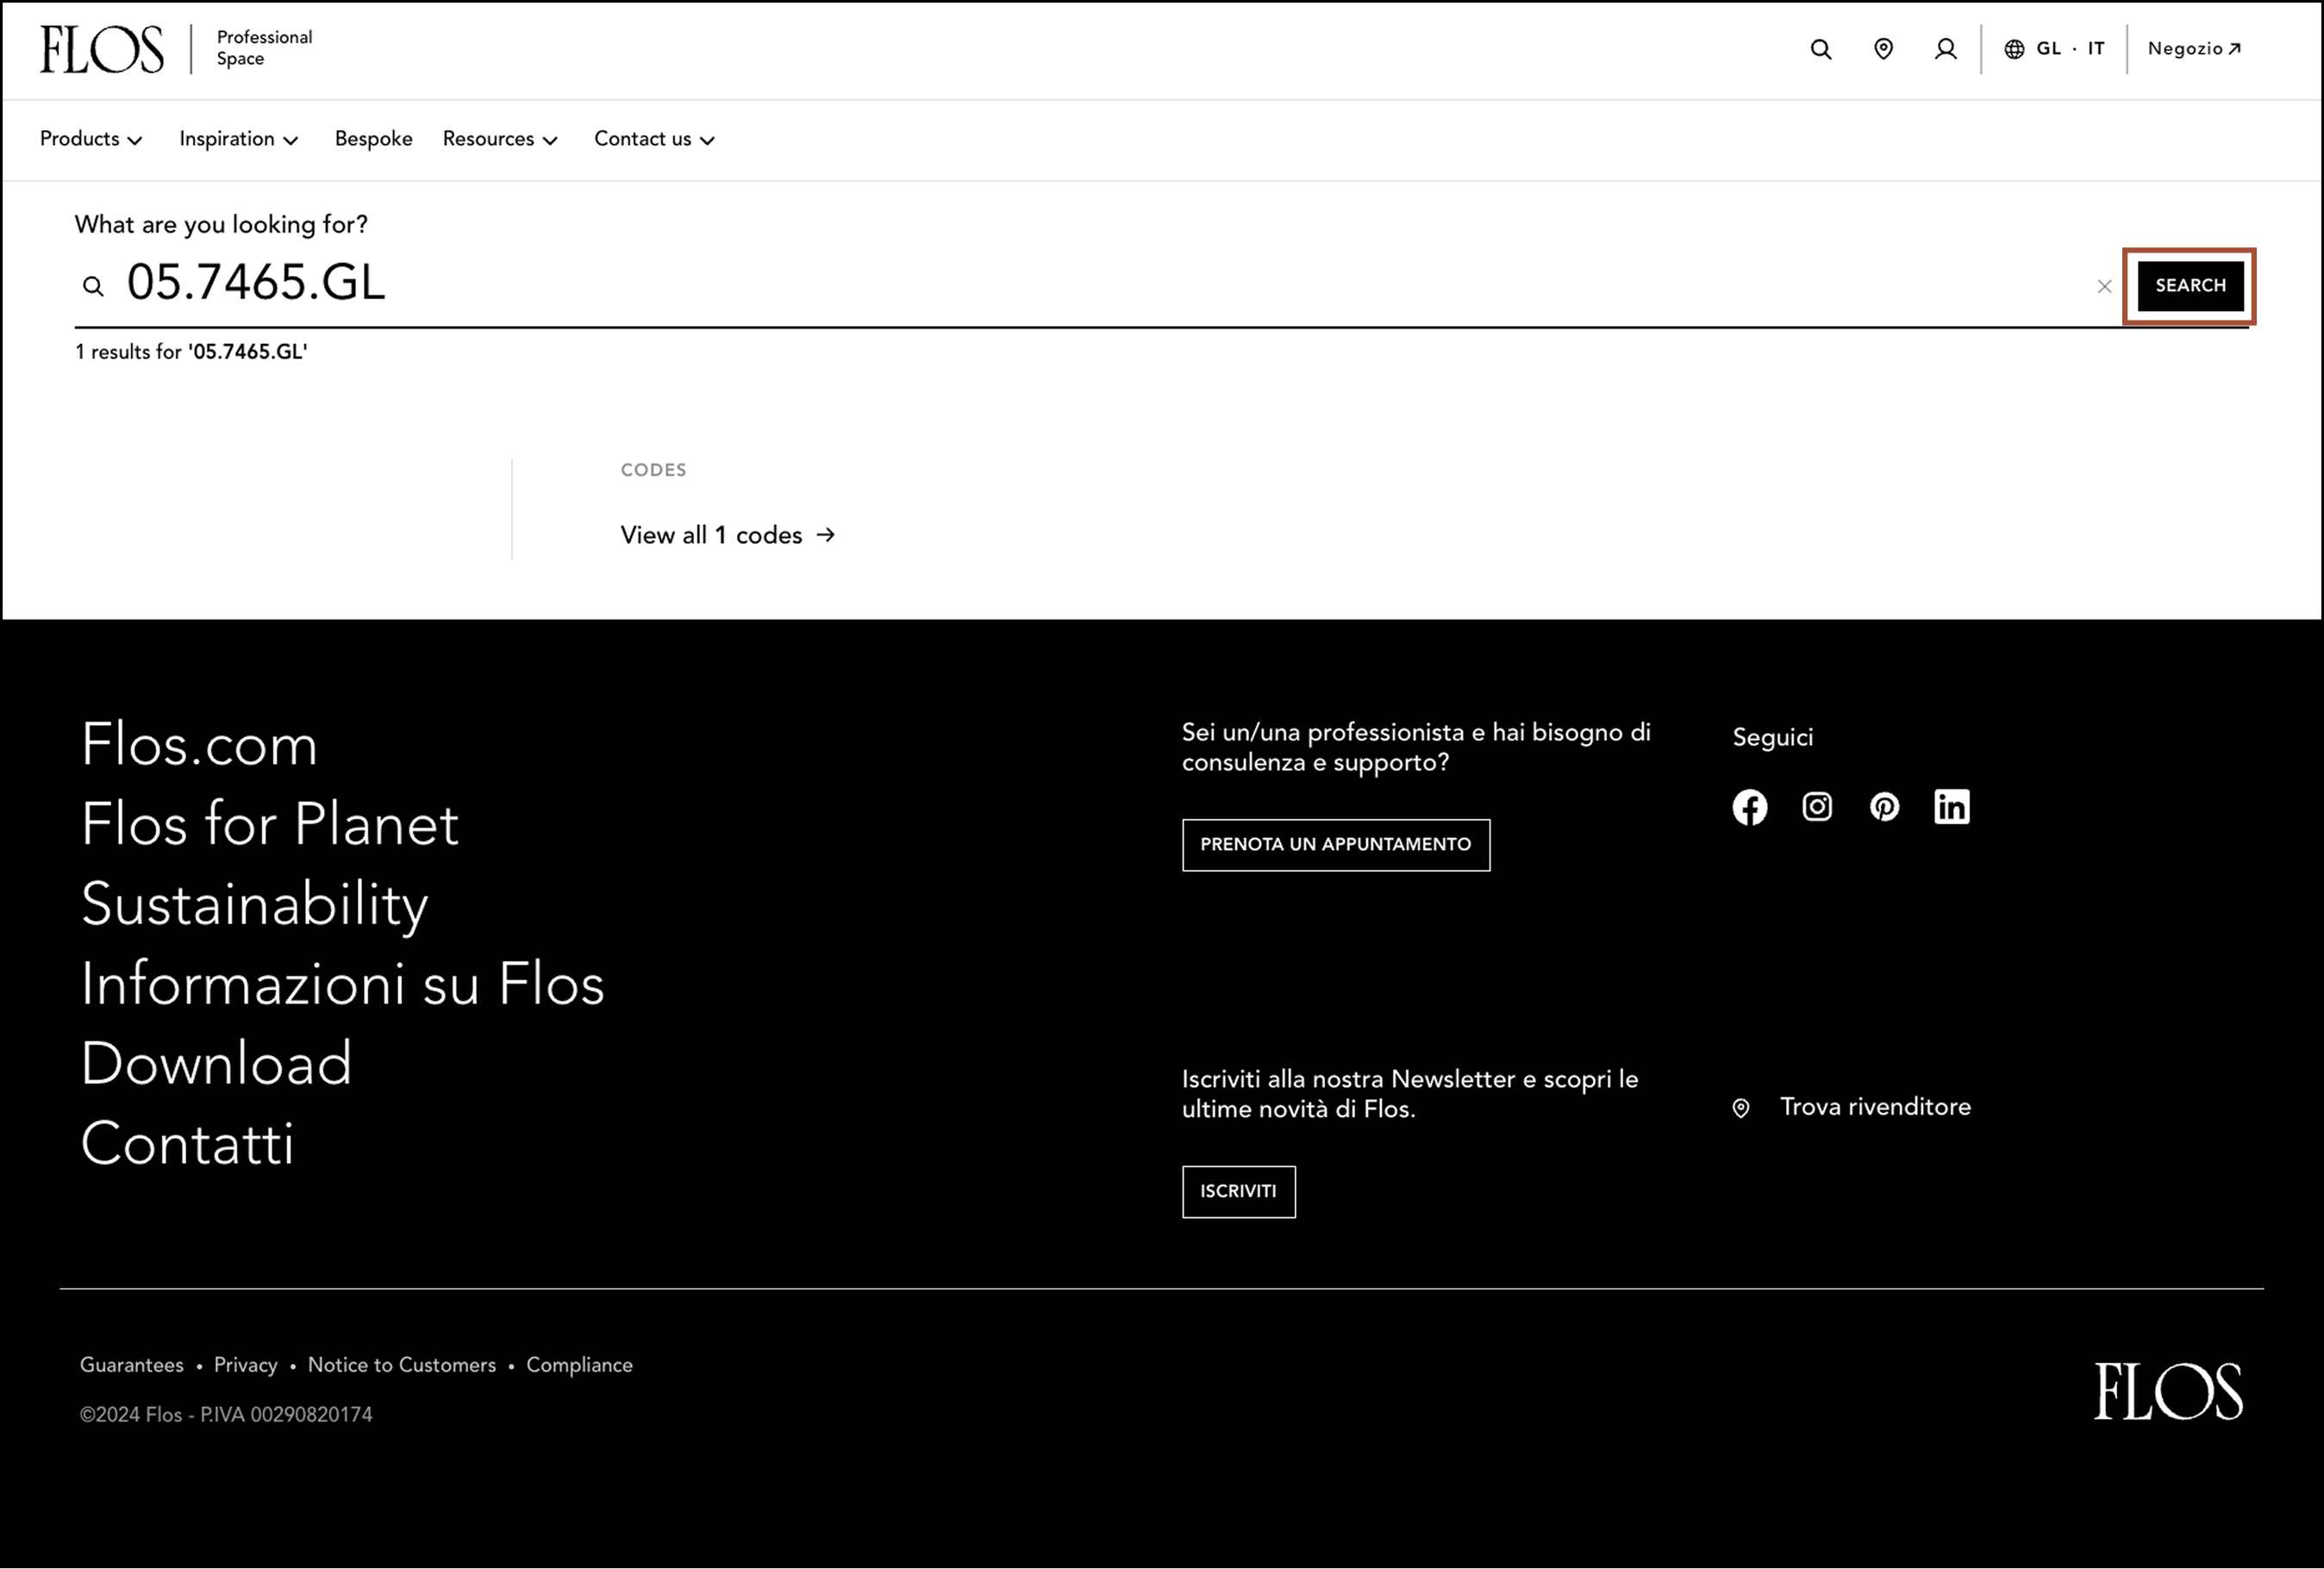Click the globe language selector GL · IT
Image resolution: width=2324 pixels, height=1569 pixels.
coord(2054,49)
